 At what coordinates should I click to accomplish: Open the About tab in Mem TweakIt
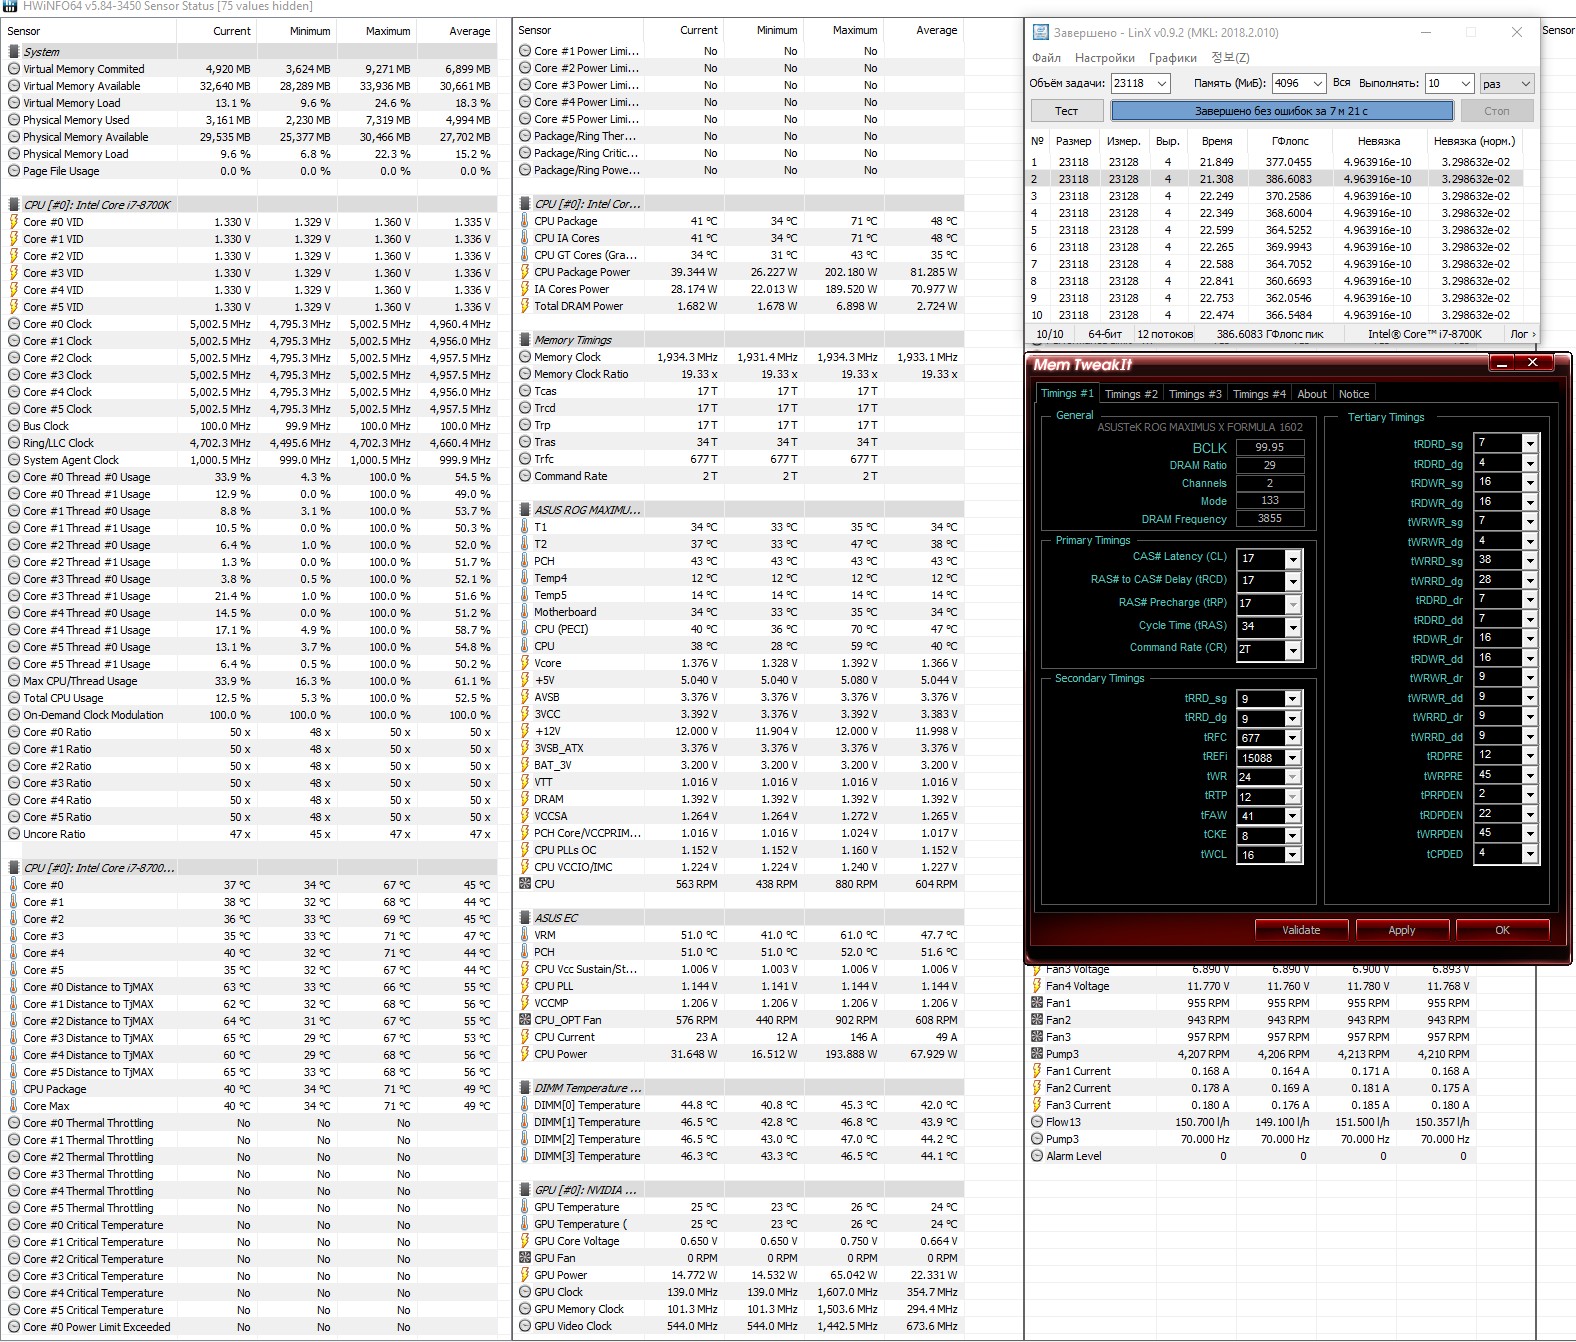1312,394
